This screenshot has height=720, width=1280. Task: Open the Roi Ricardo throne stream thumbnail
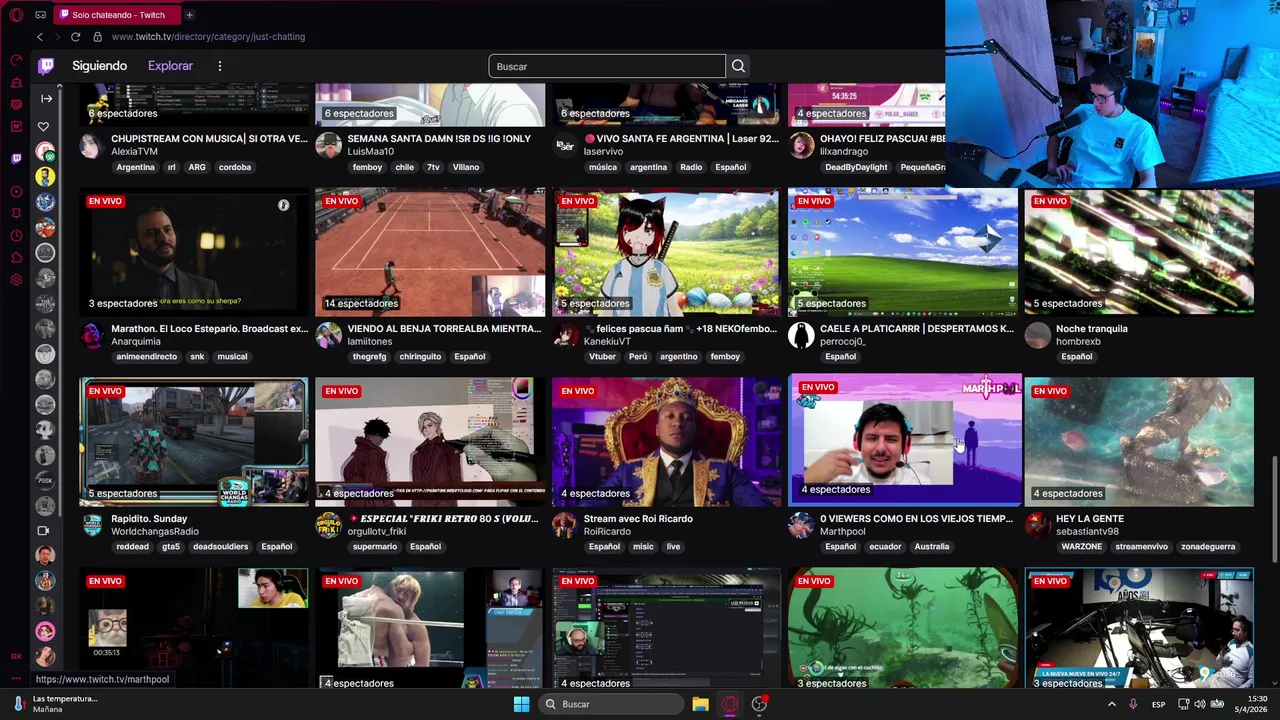[x=666, y=441]
